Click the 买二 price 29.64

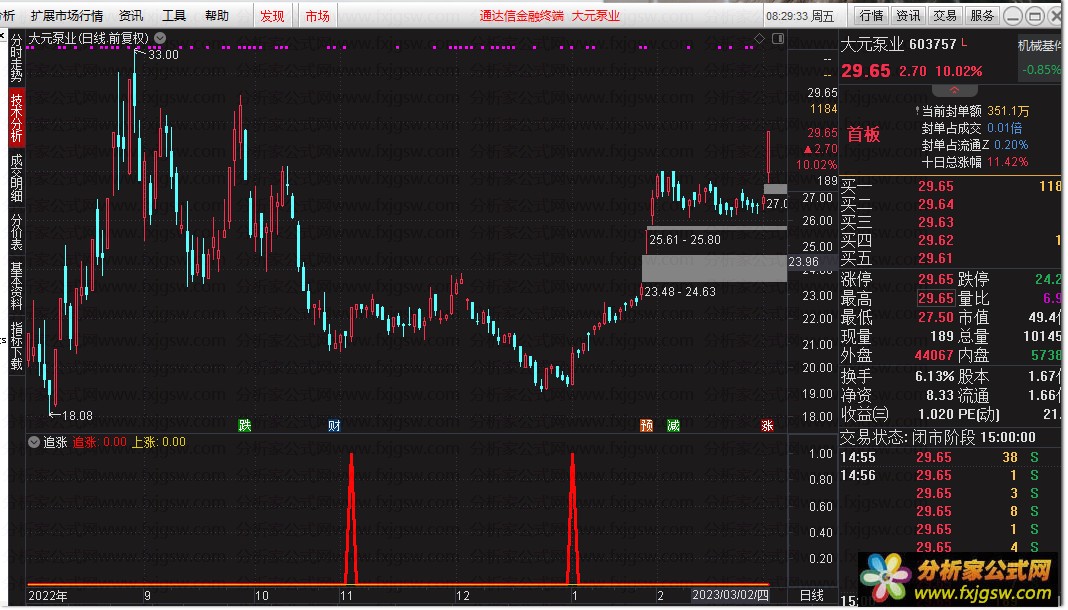935,204
